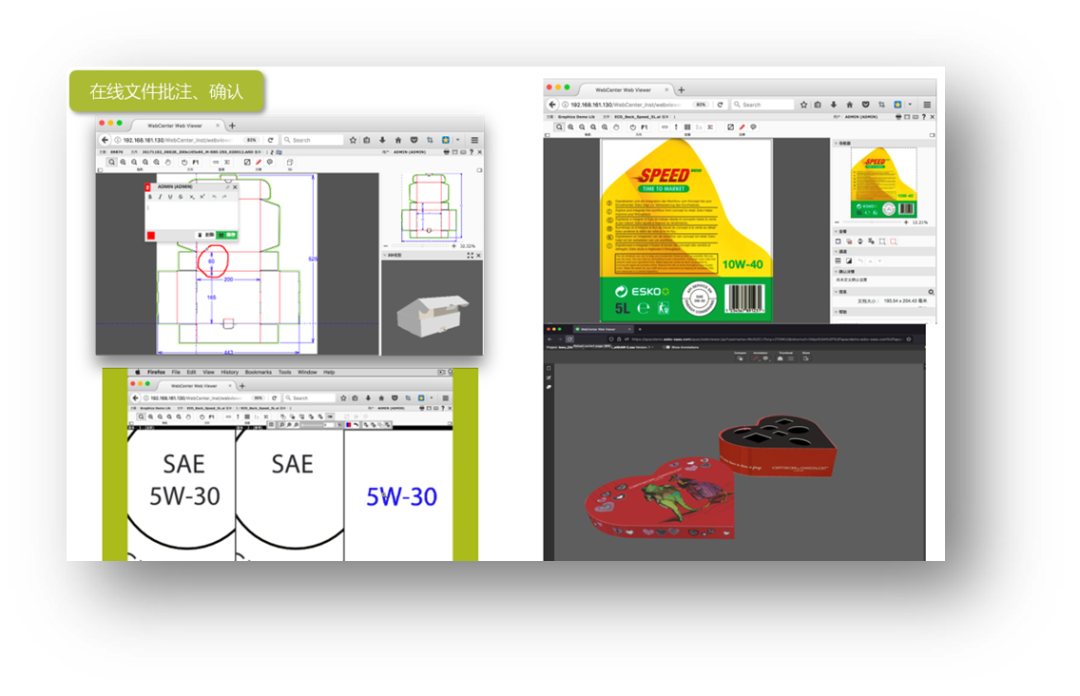1080x696 pixels.
Task: Click the separations grid icon in SPEED label toolbar
Action: coord(687,127)
